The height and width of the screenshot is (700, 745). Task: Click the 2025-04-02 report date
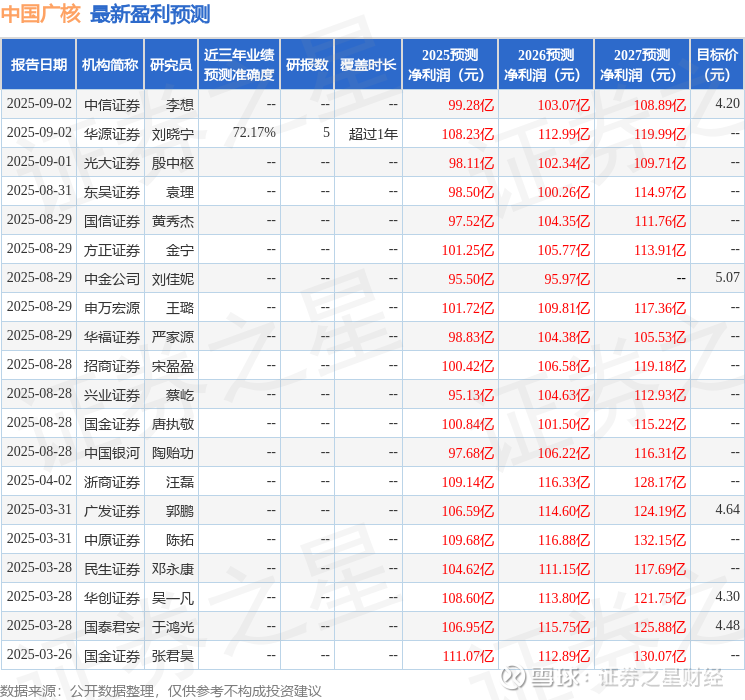pyautogui.click(x=39, y=480)
